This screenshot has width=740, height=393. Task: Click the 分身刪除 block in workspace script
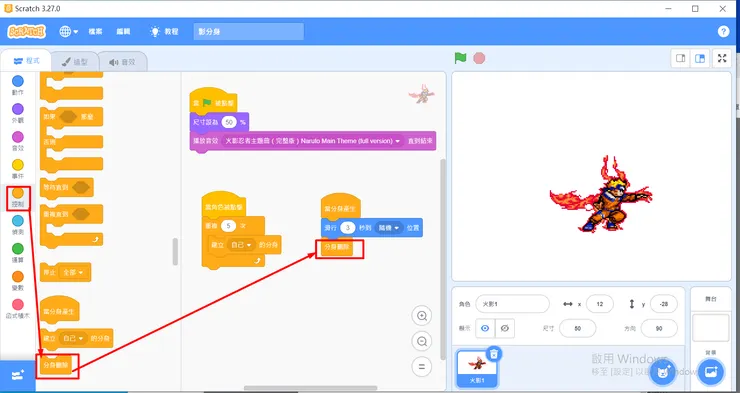point(337,247)
